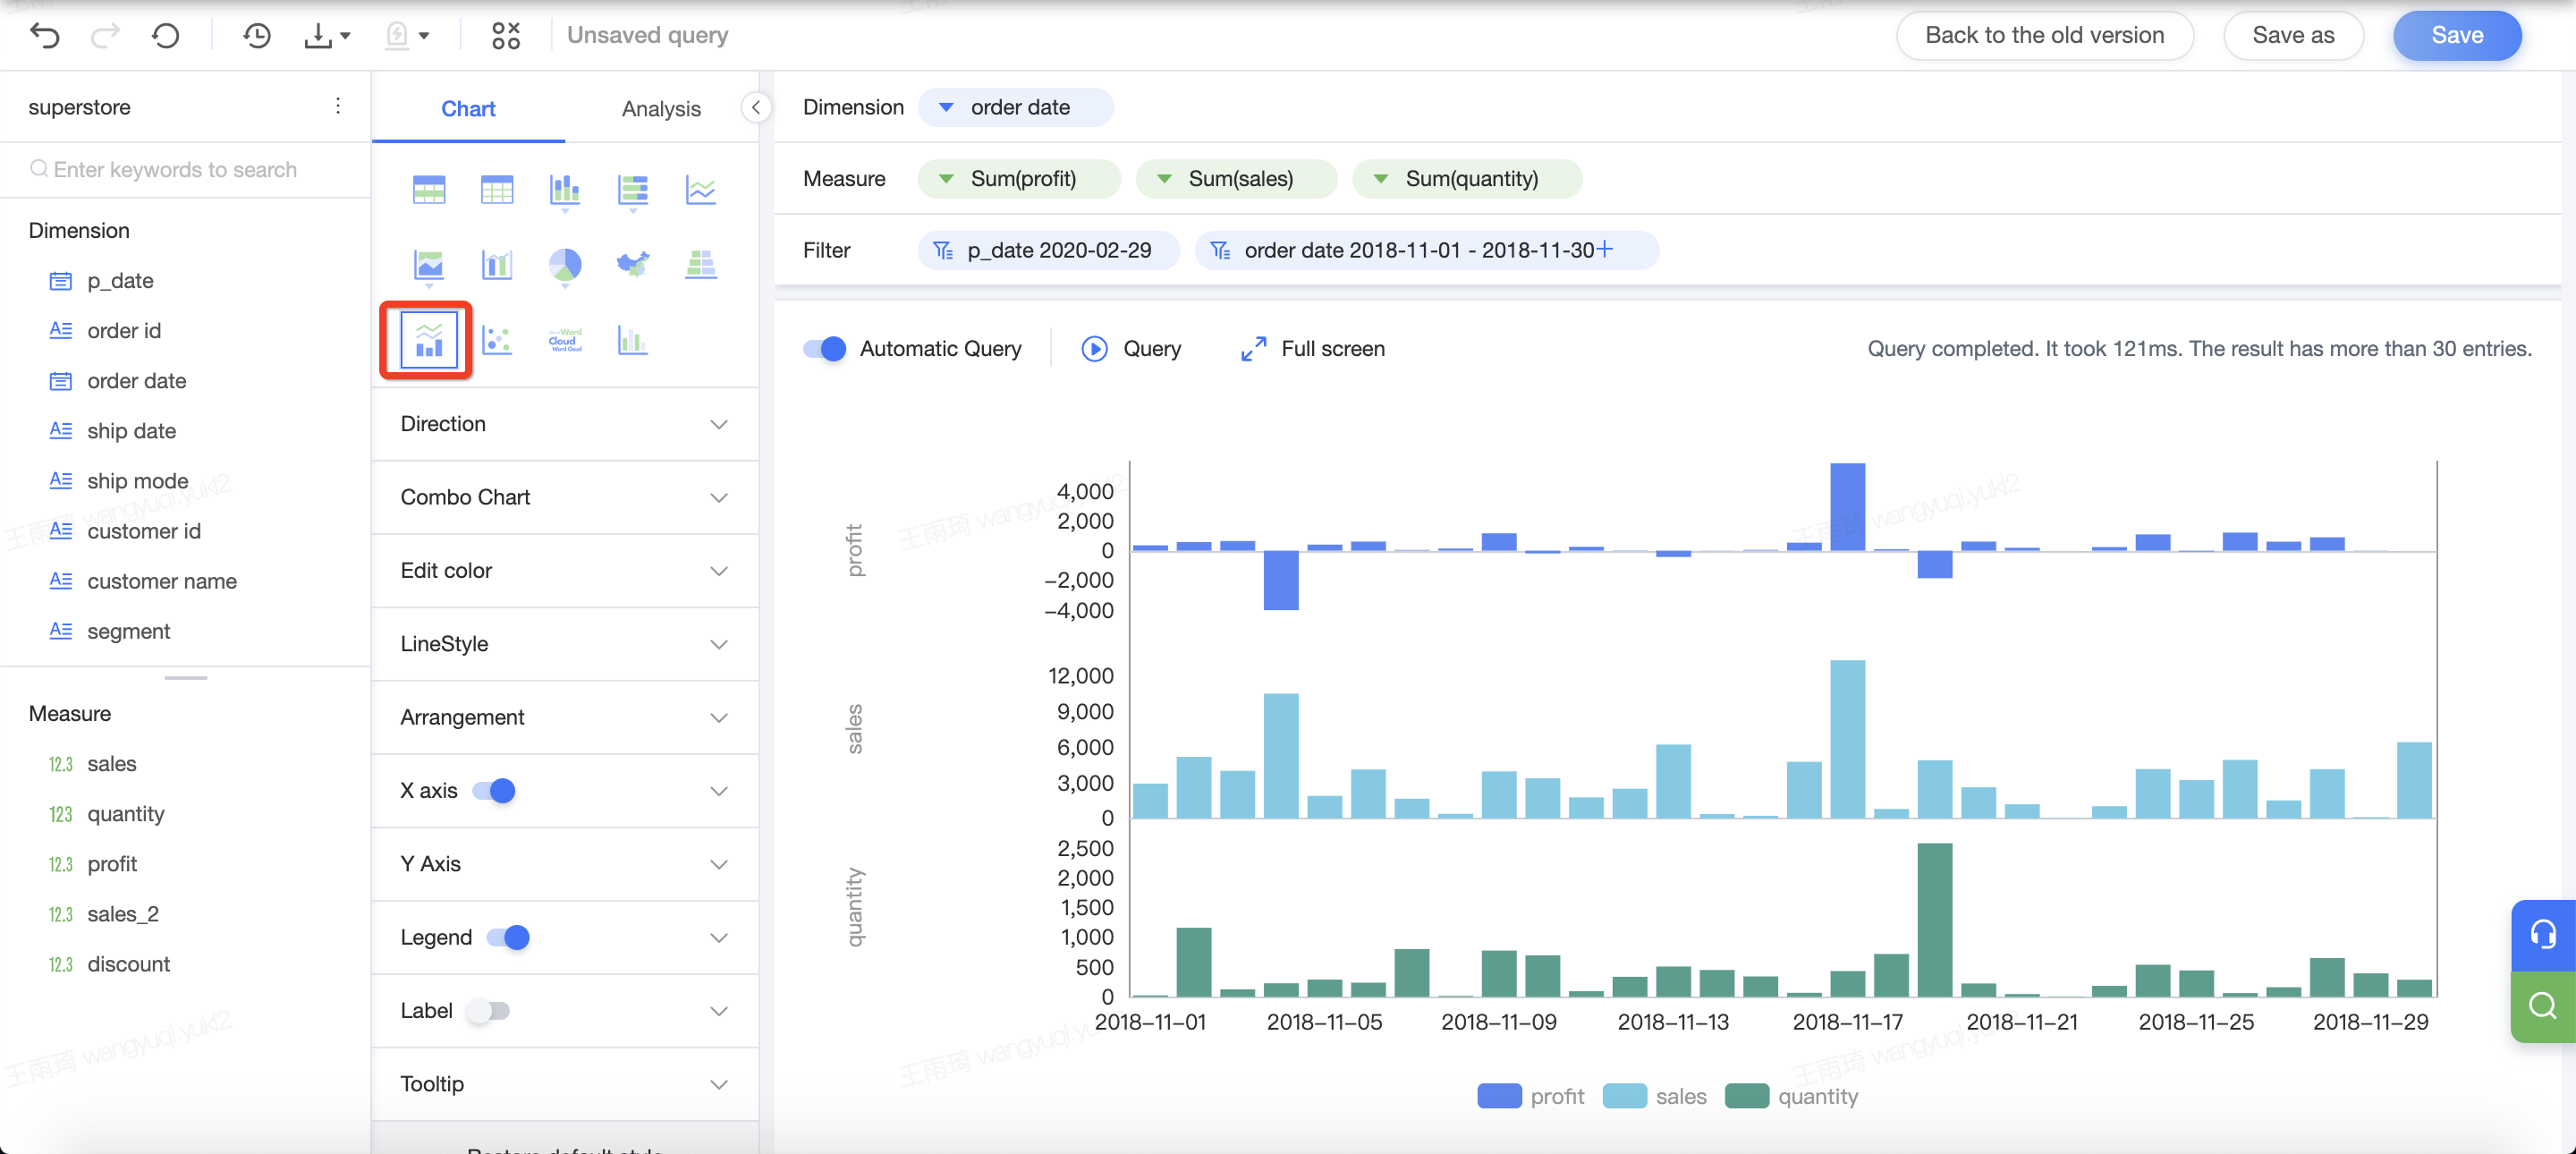Select the bar-and-line dual axis chart type
This screenshot has width=2576, height=1154.
[x=497, y=265]
